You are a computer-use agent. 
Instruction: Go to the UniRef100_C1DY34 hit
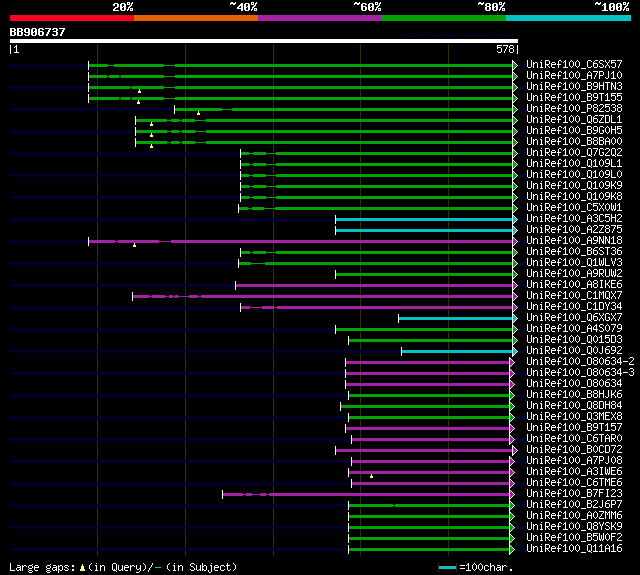click(x=574, y=307)
